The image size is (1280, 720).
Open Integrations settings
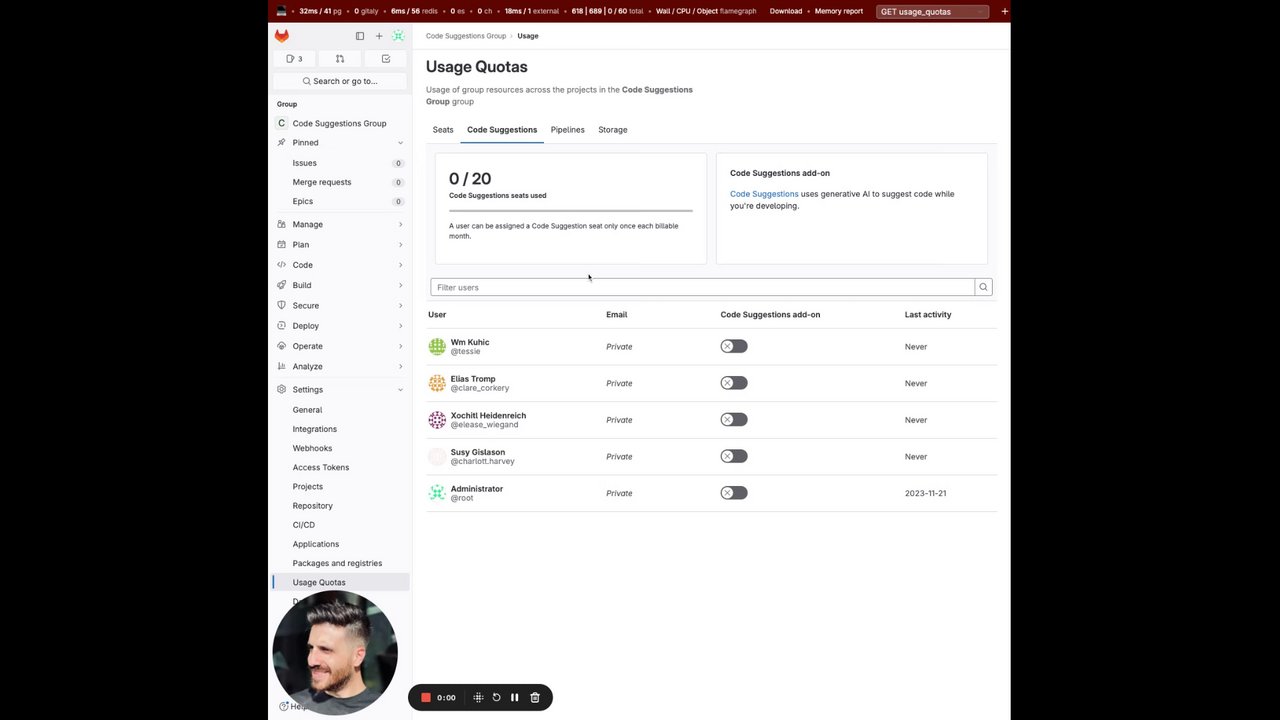pos(340,429)
